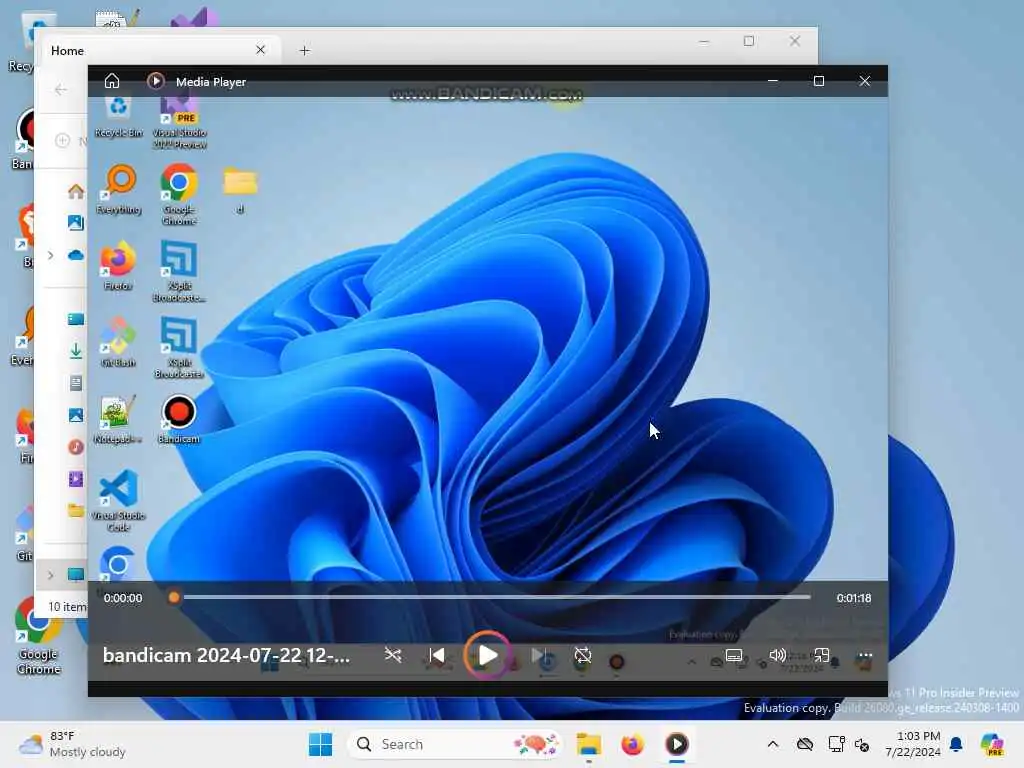Open Desktop folder in File Explorer sidebar

(76, 319)
